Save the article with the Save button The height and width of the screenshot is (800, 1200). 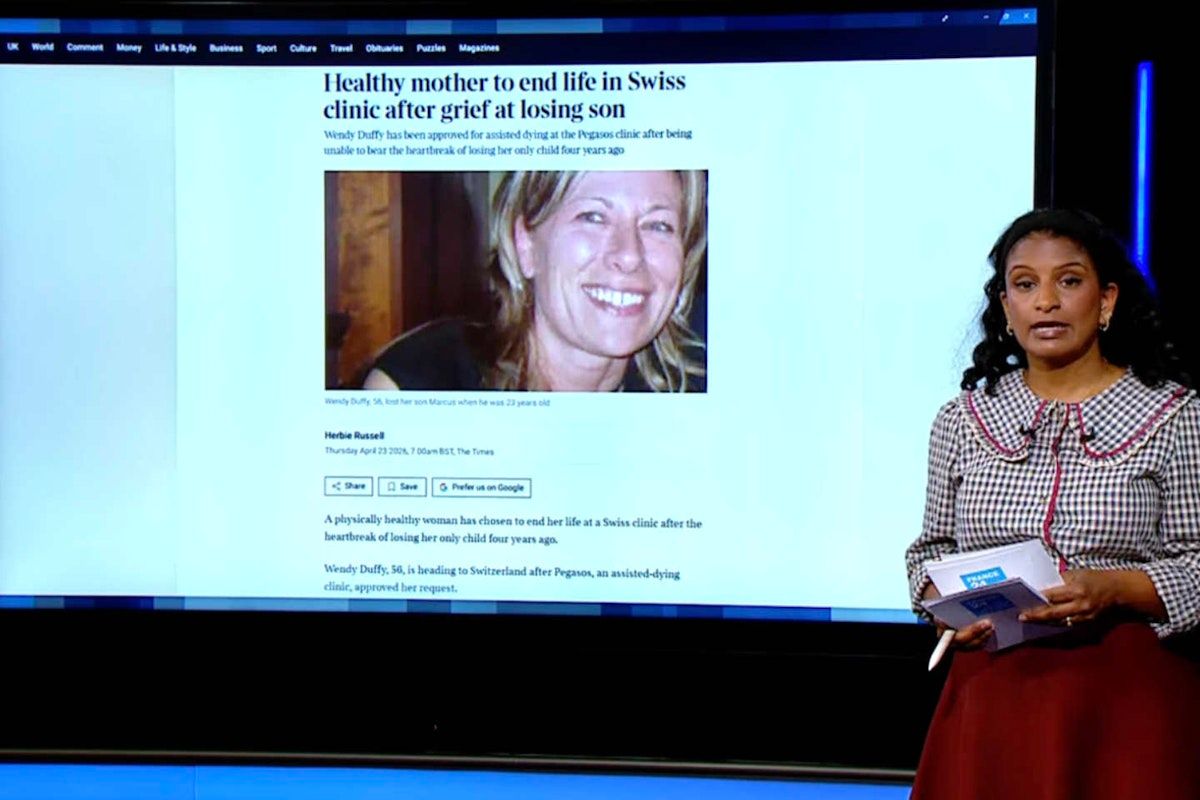(402, 486)
